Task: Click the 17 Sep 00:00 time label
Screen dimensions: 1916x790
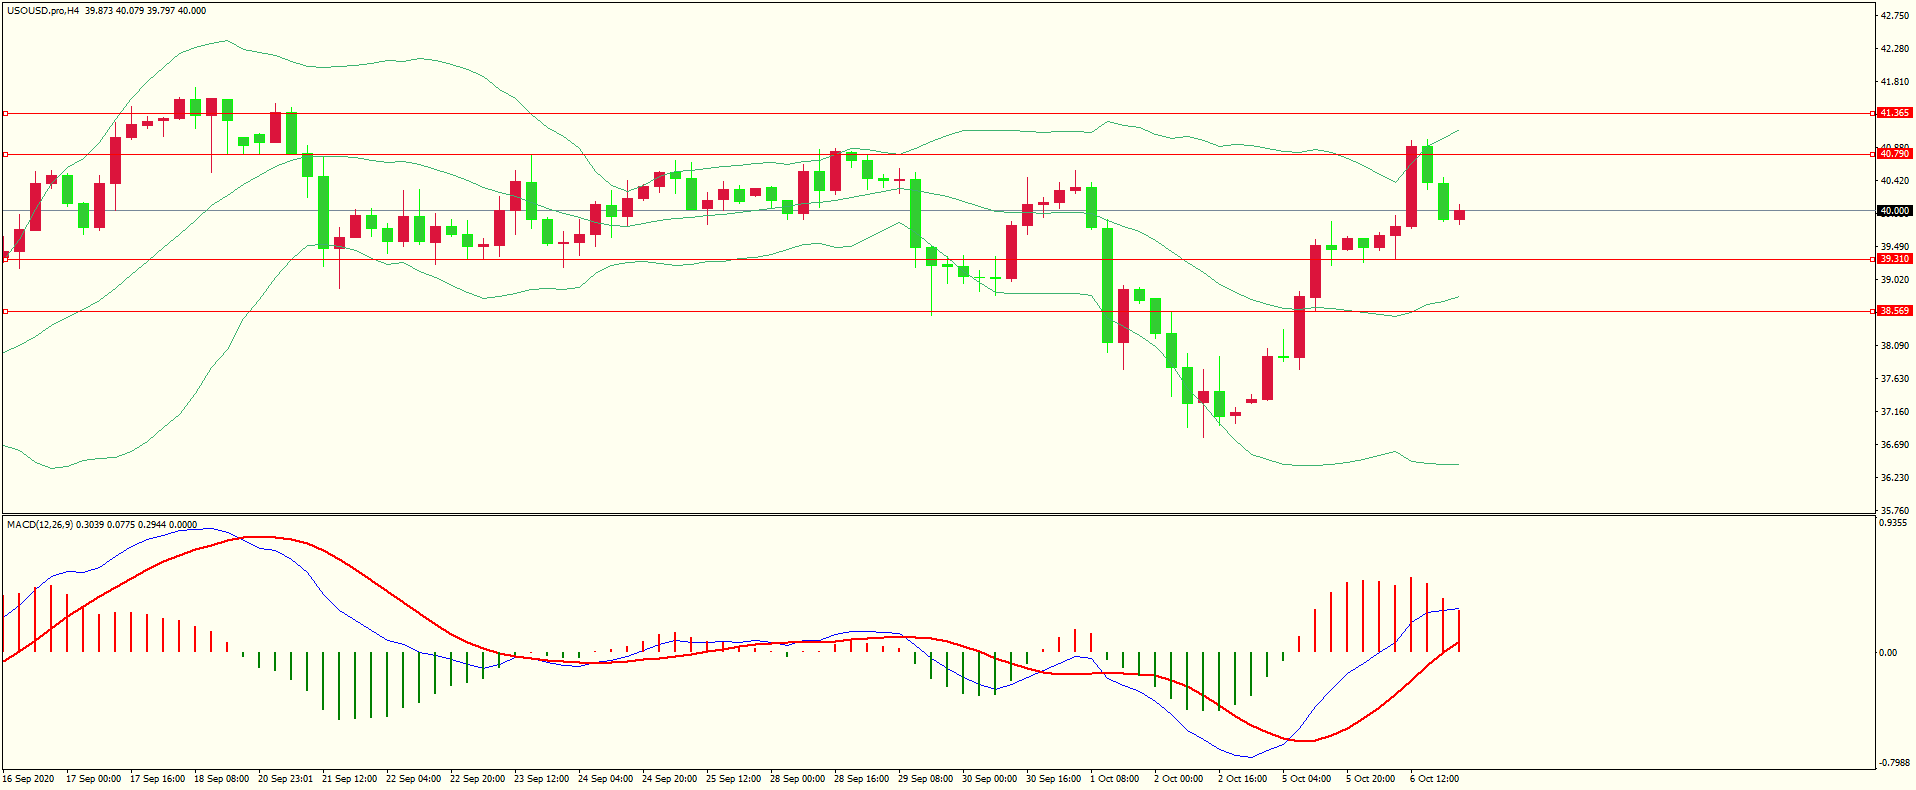Action: pos(93,779)
